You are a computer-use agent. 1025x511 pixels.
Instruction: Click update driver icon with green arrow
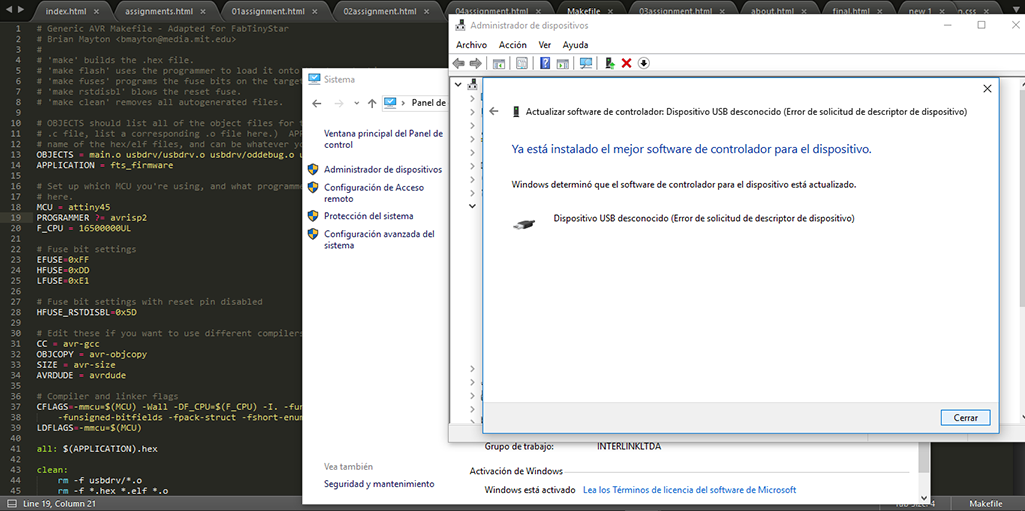point(609,63)
